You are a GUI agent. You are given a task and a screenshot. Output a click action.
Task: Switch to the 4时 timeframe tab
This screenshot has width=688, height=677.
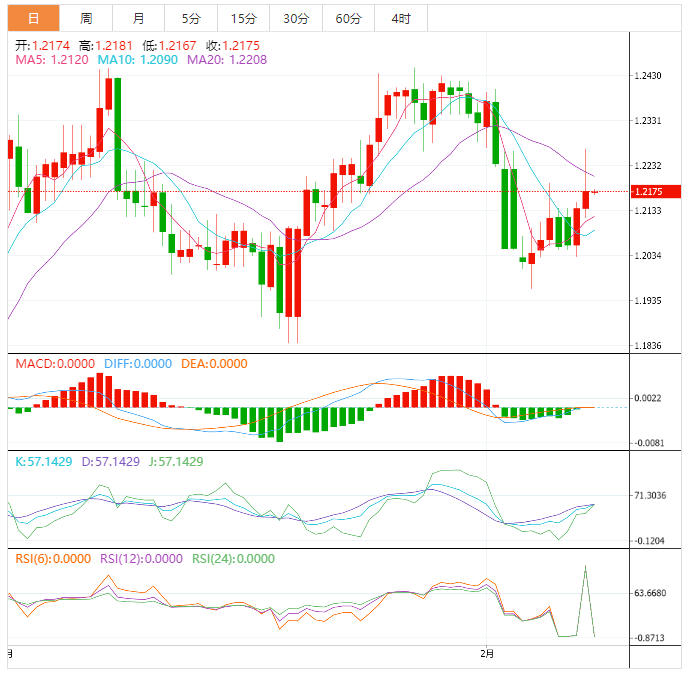(x=401, y=18)
